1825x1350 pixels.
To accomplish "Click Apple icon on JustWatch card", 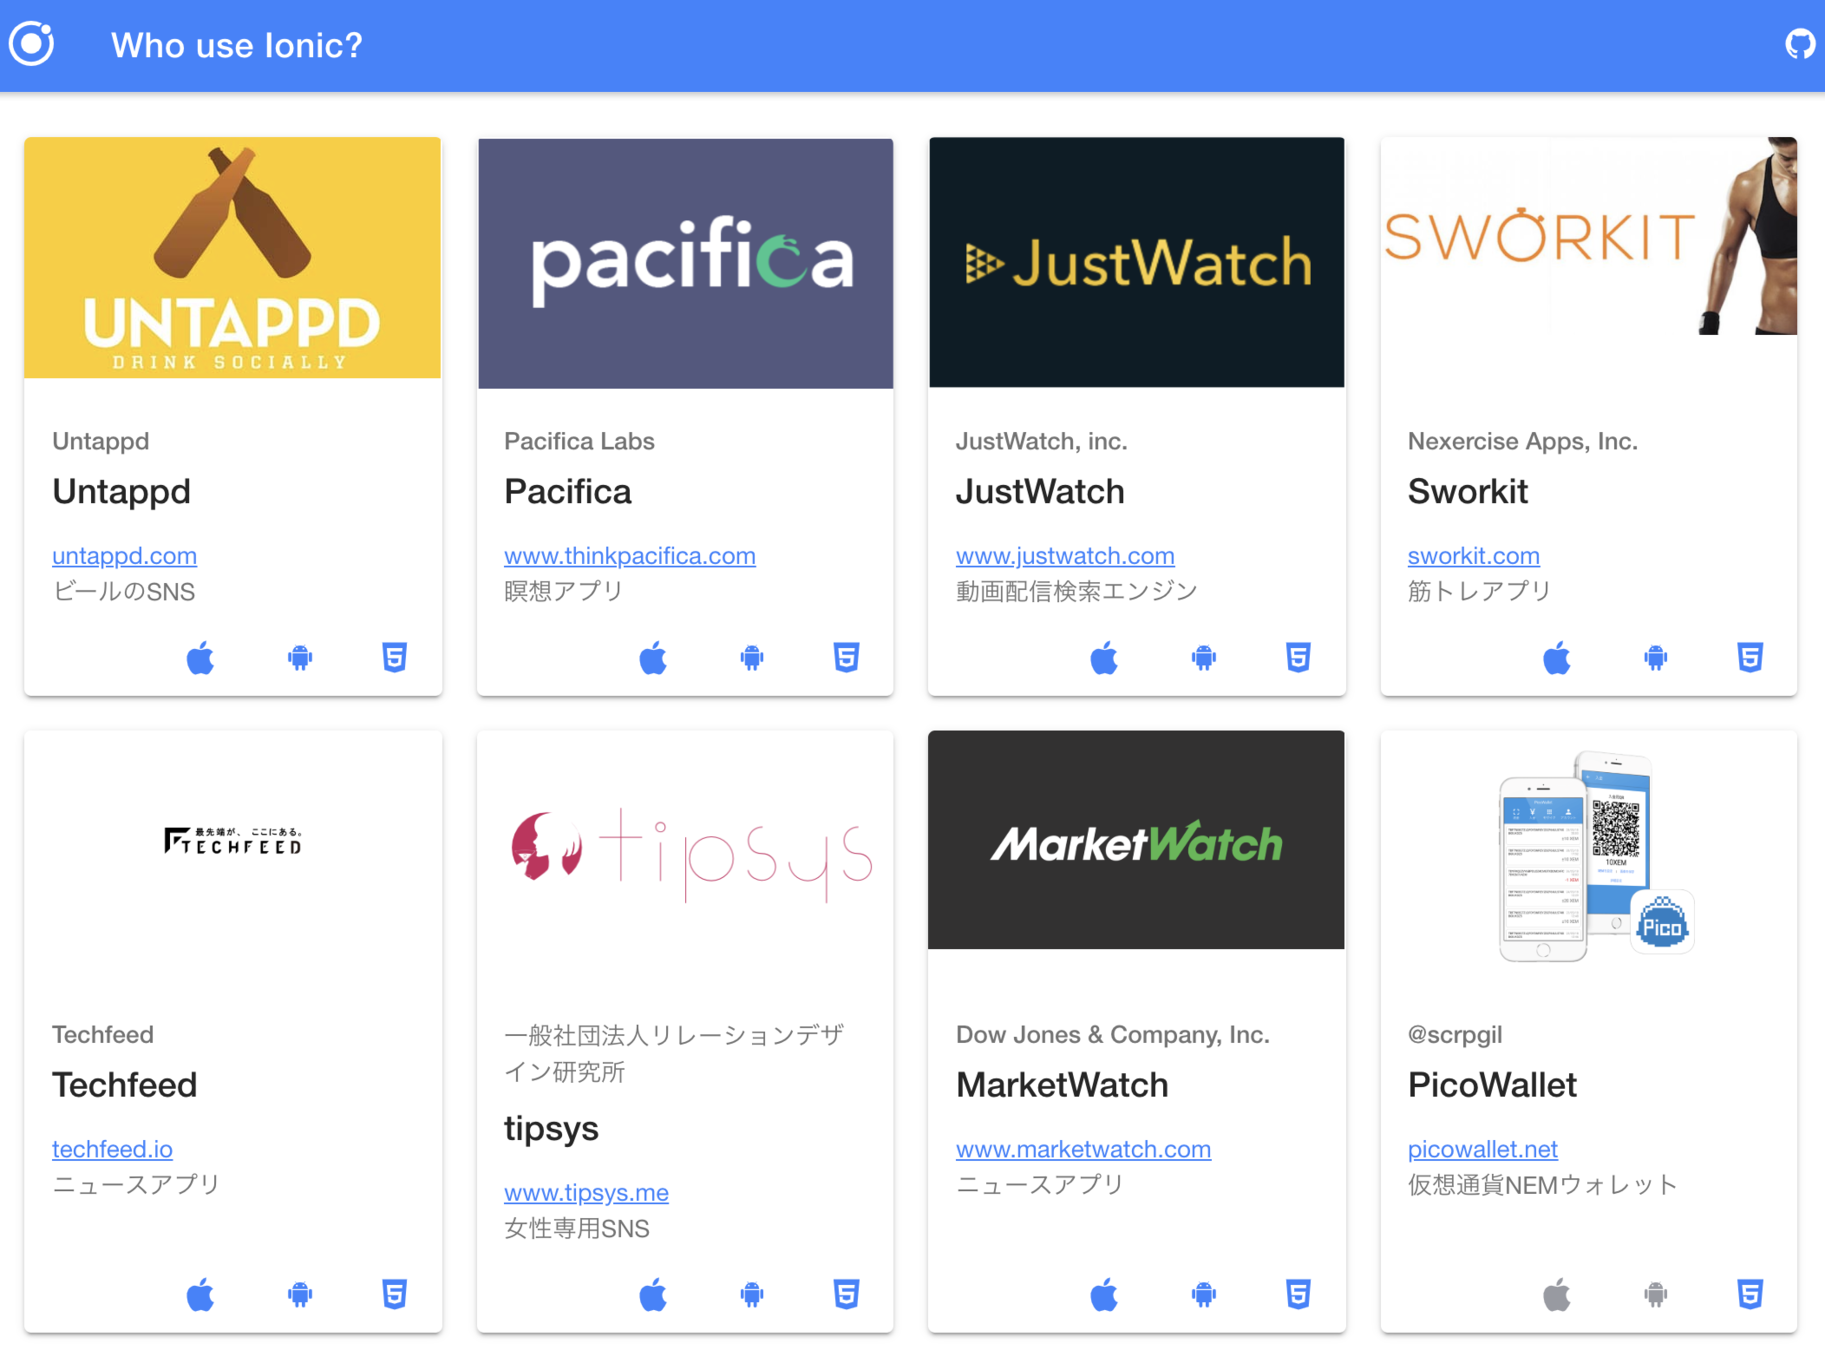I will pos(1104,658).
